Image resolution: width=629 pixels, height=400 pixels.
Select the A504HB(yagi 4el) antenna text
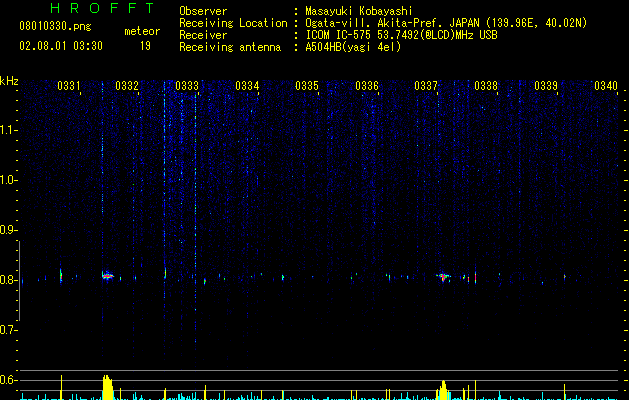coord(353,47)
